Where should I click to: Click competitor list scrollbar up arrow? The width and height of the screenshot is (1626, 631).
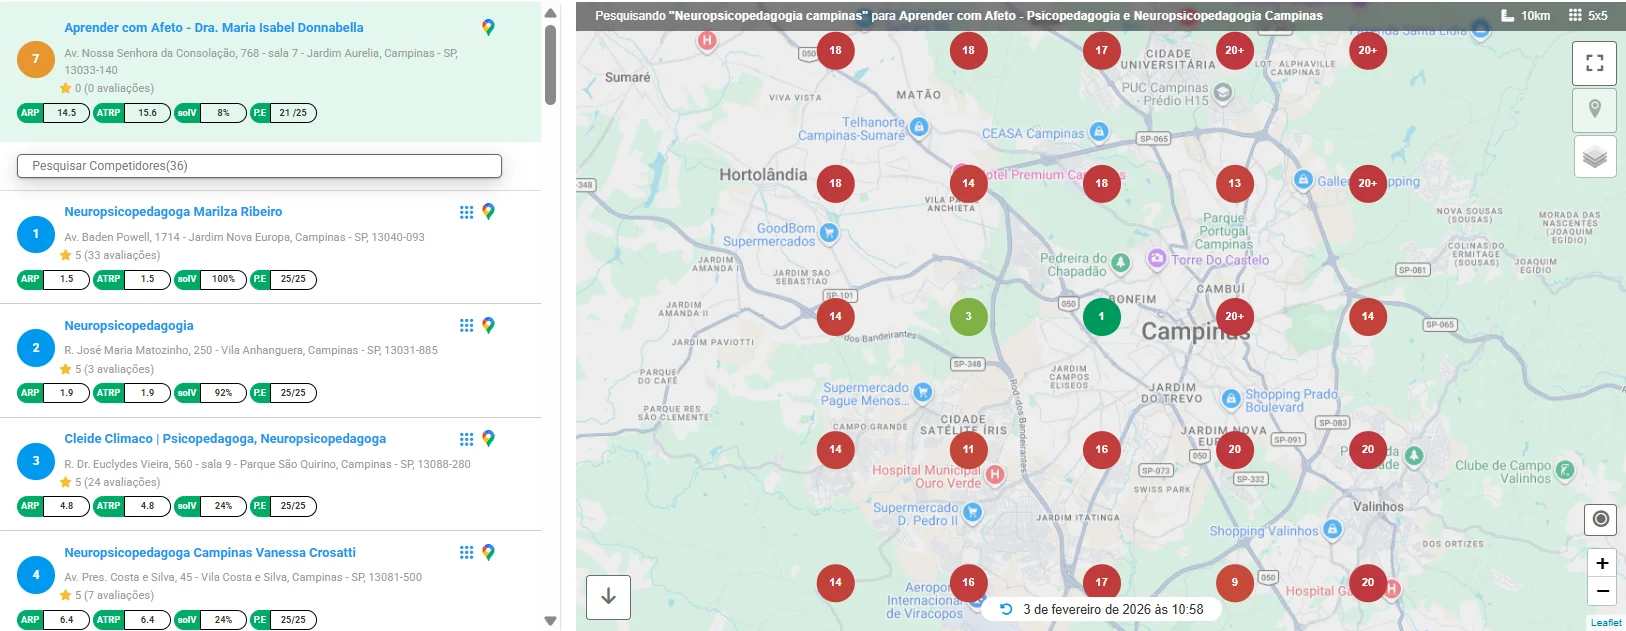[x=550, y=13]
